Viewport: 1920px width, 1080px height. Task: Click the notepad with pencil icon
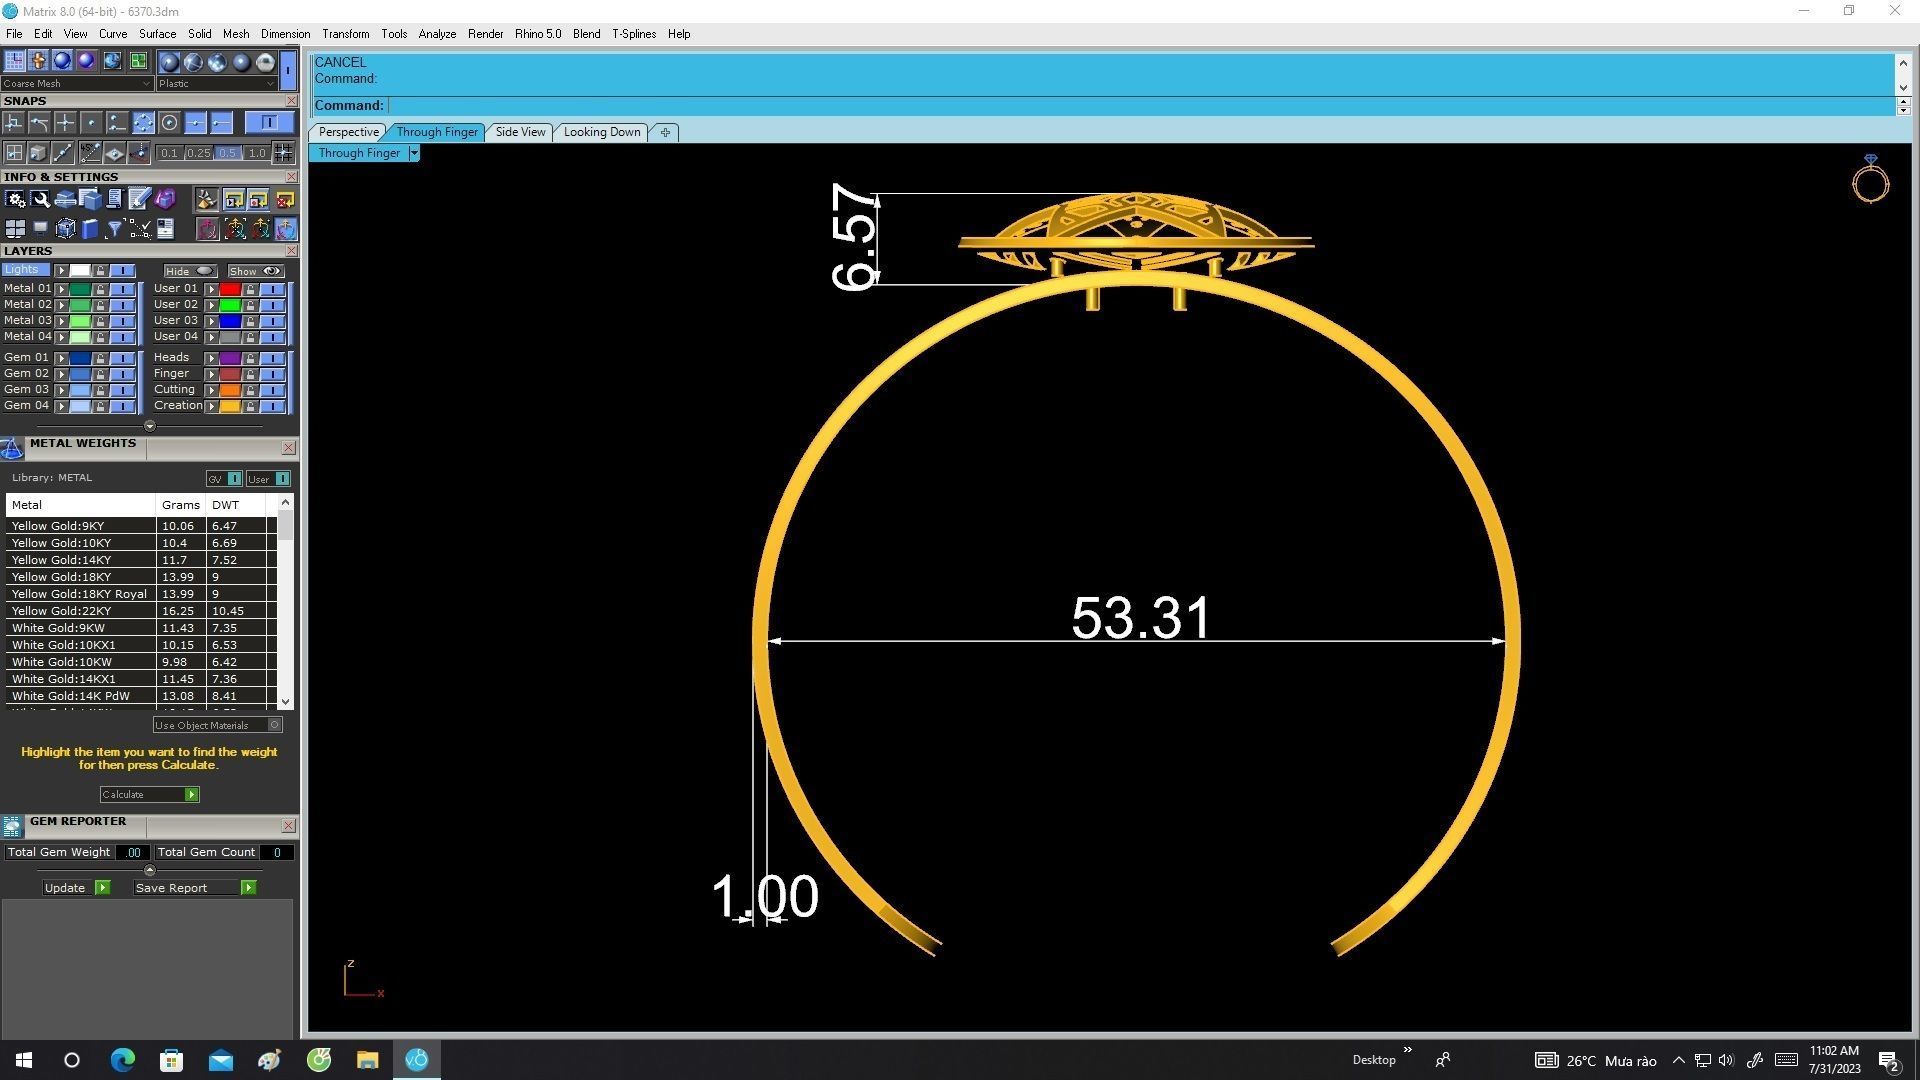139,200
